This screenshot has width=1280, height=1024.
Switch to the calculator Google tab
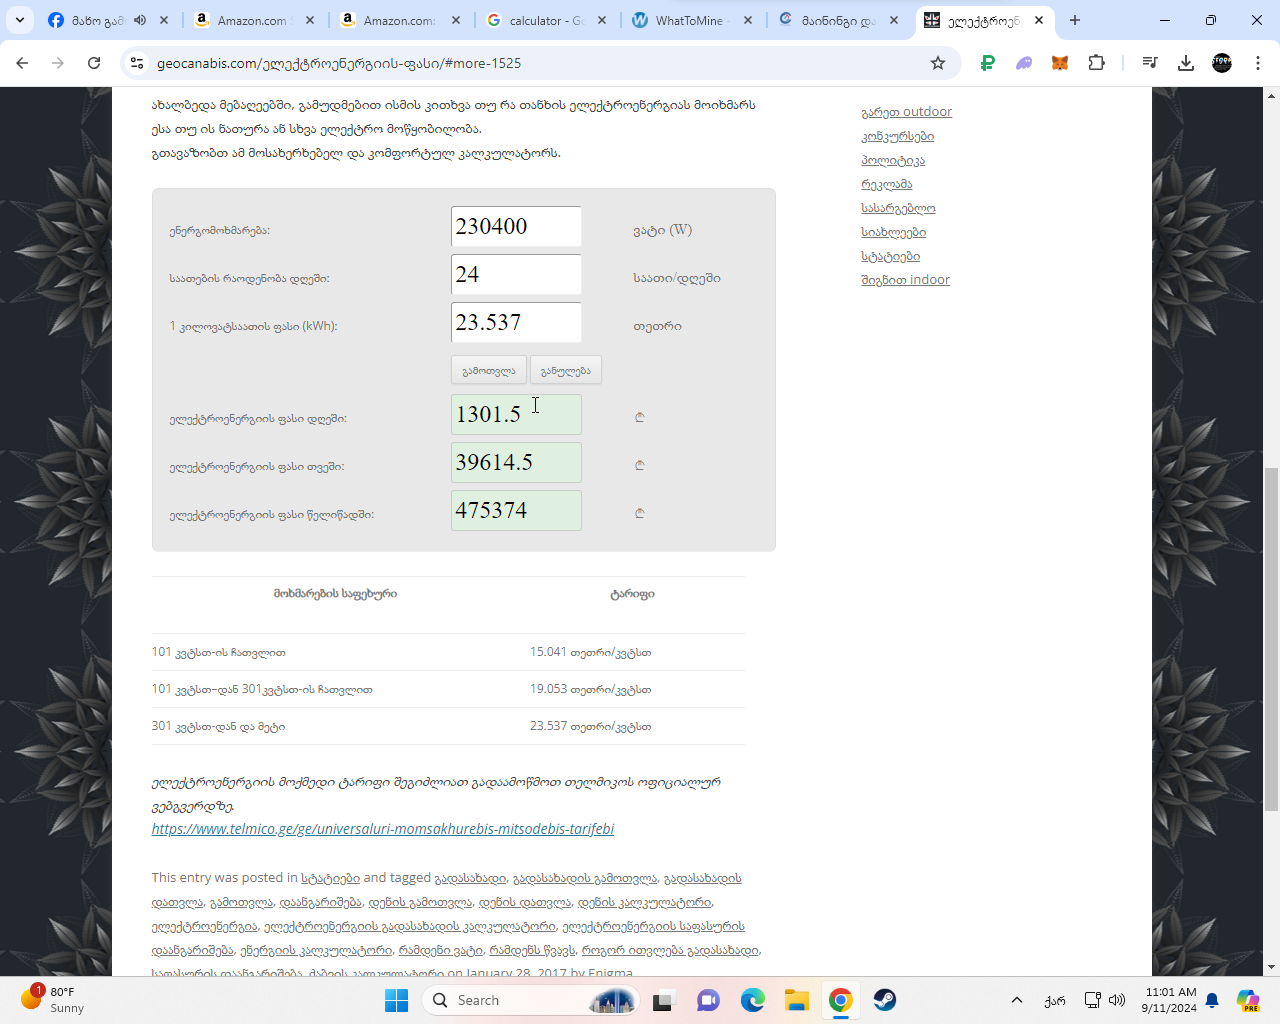[545, 20]
